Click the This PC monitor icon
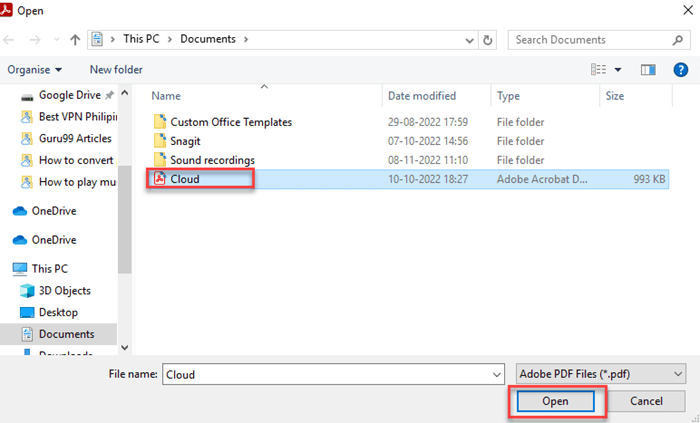 20,269
